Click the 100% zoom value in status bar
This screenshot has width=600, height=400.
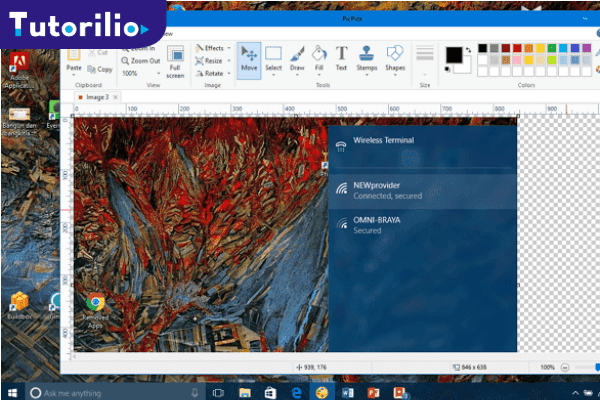[547, 367]
